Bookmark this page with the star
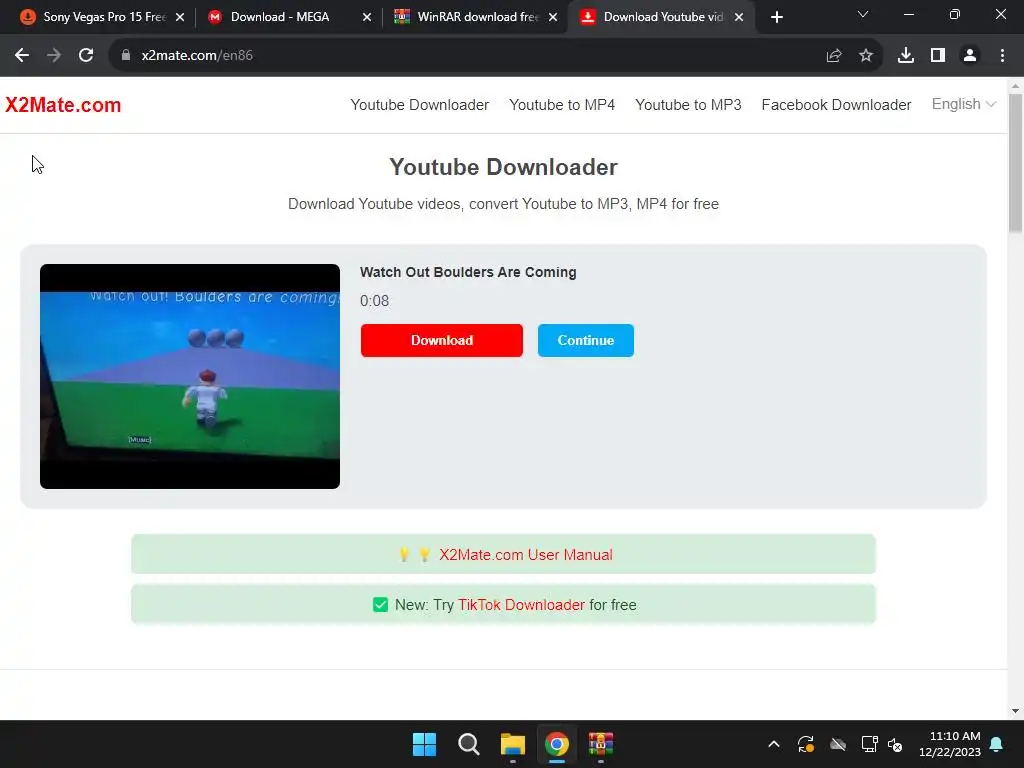 pos(866,56)
